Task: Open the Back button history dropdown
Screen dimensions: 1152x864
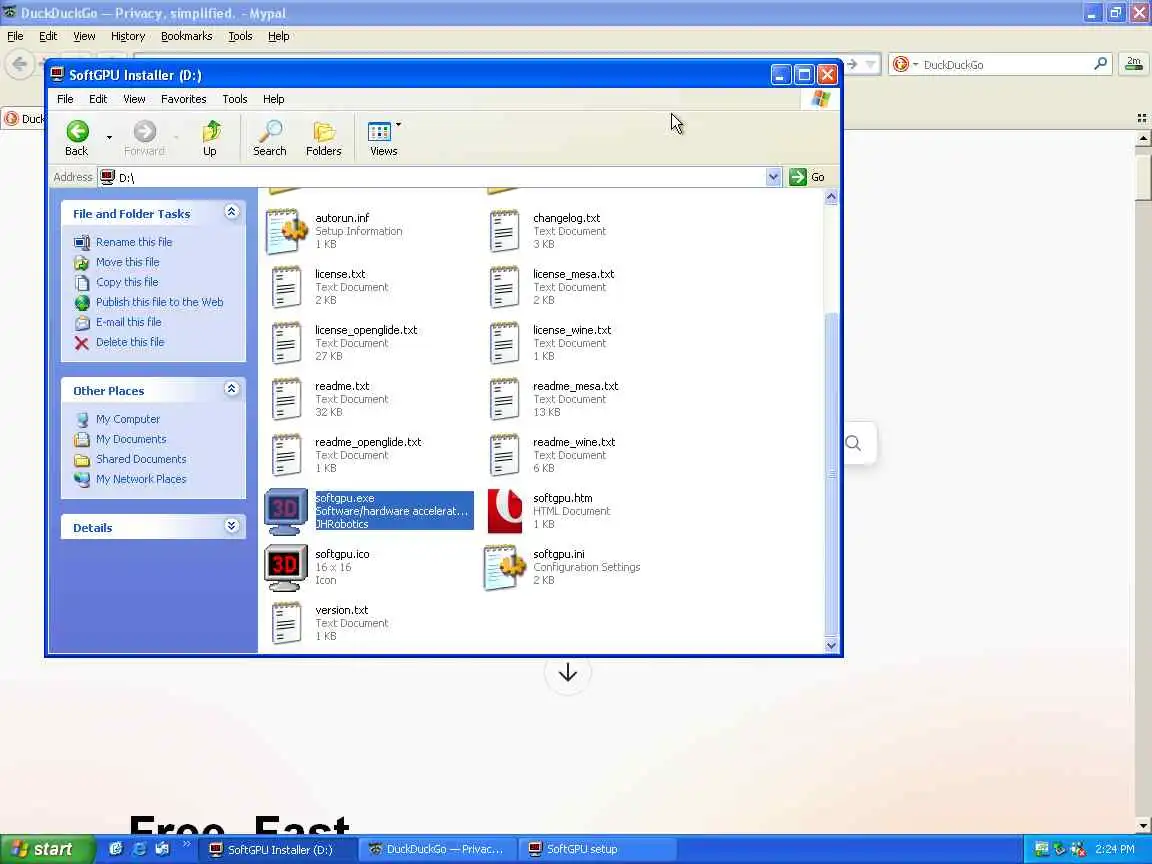Action: pos(109,137)
